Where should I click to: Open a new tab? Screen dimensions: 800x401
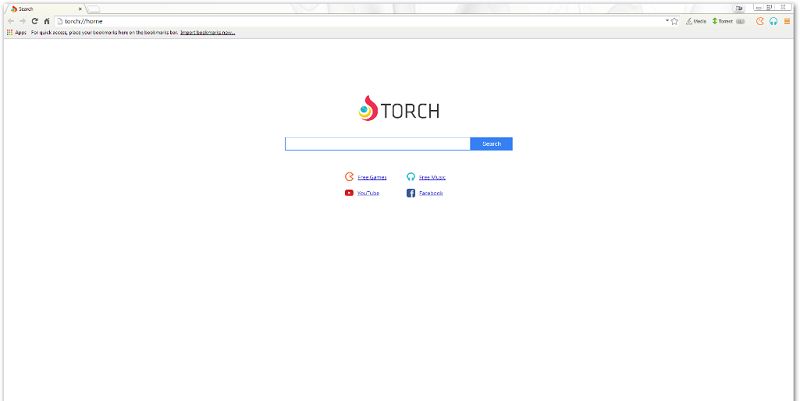click(x=93, y=9)
